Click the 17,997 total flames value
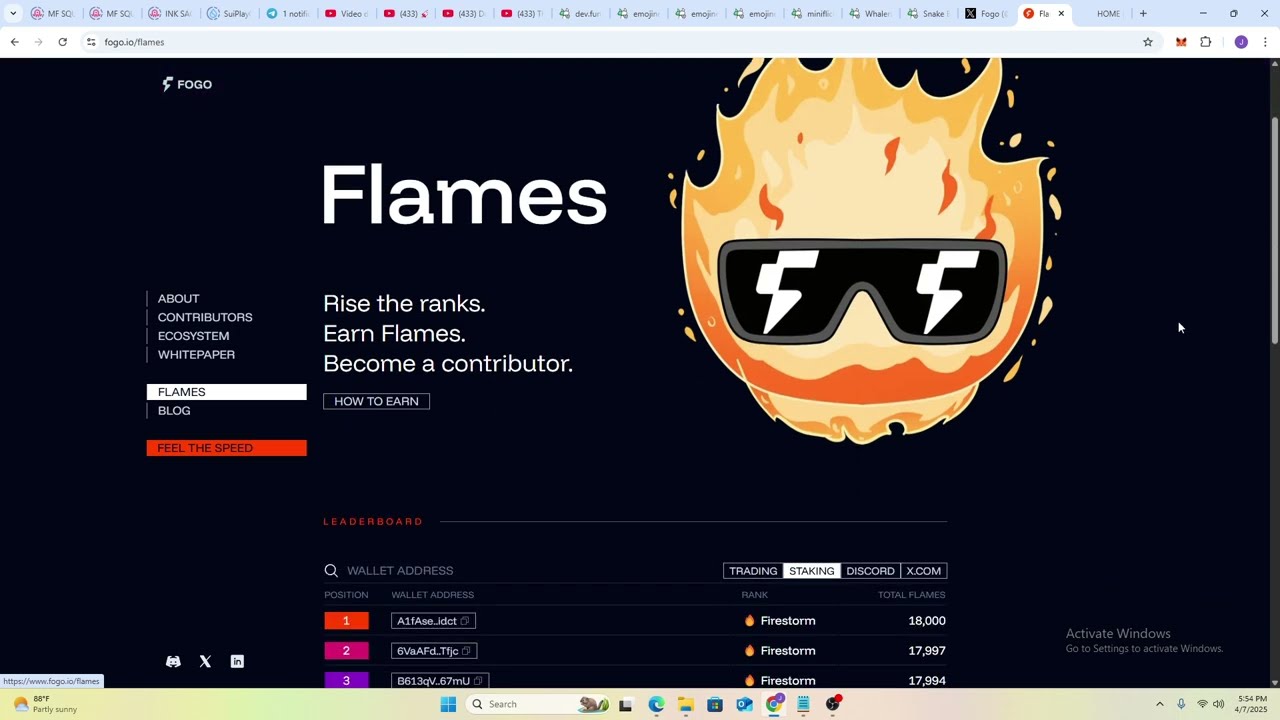The width and height of the screenshot is (1280, 720). [927, 651]
